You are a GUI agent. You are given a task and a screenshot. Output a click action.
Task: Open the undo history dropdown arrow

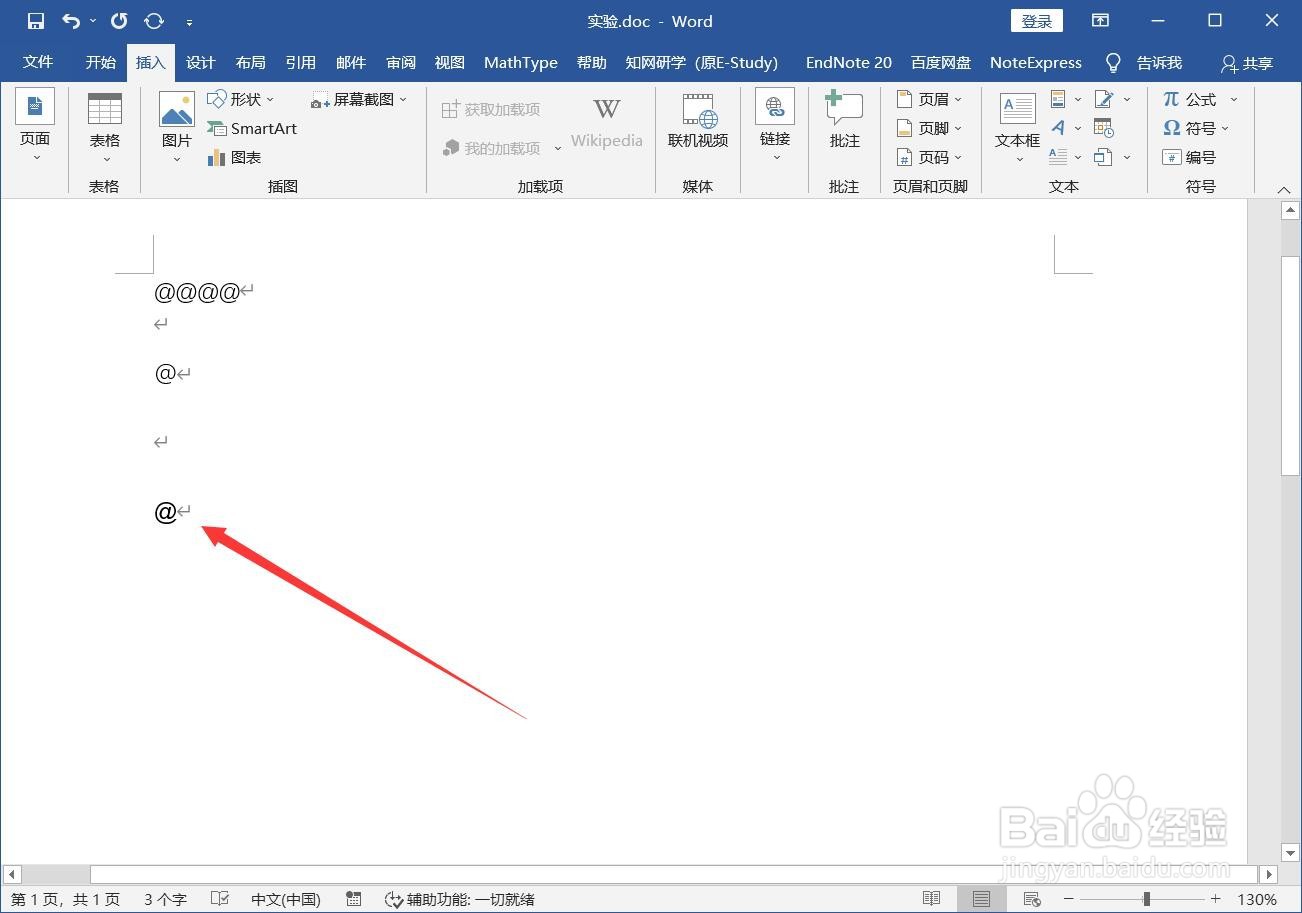click(x=94, y=21)
